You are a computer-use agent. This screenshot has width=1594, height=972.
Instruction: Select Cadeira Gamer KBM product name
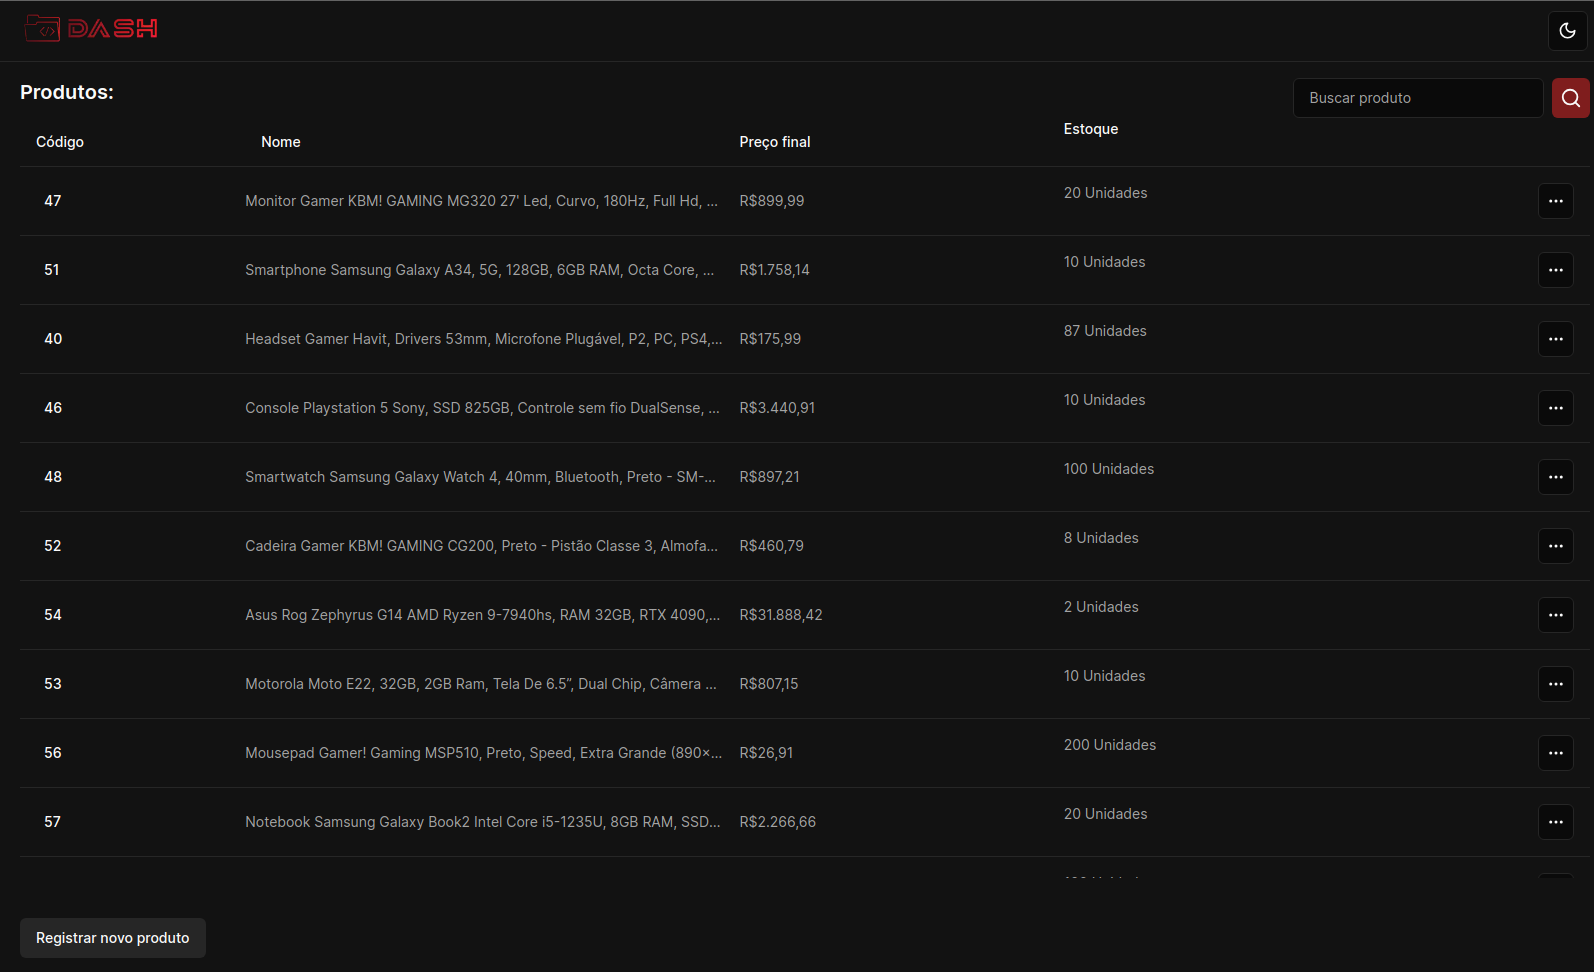click(482, 546)
